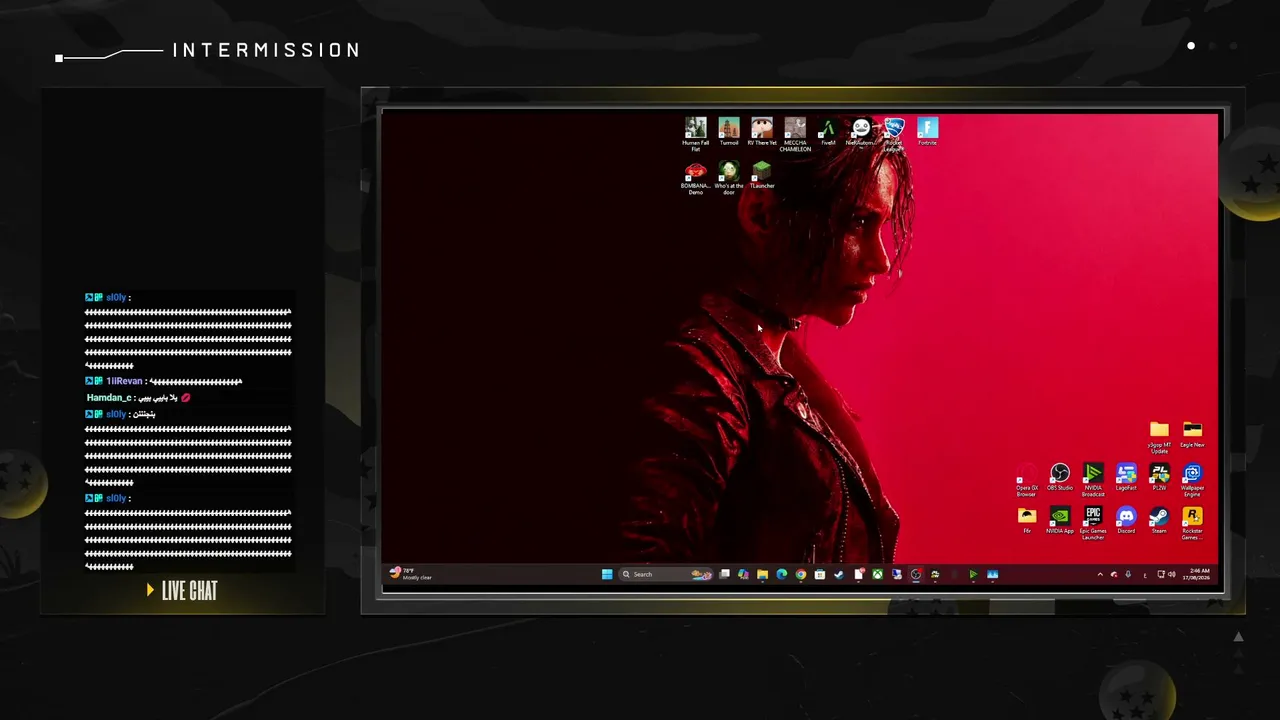This screenshot has height=720, width=1280.
Task: Open the NVIDIA App desktop shortcut
Action: pyautogui.click(x=1060, y=520)
